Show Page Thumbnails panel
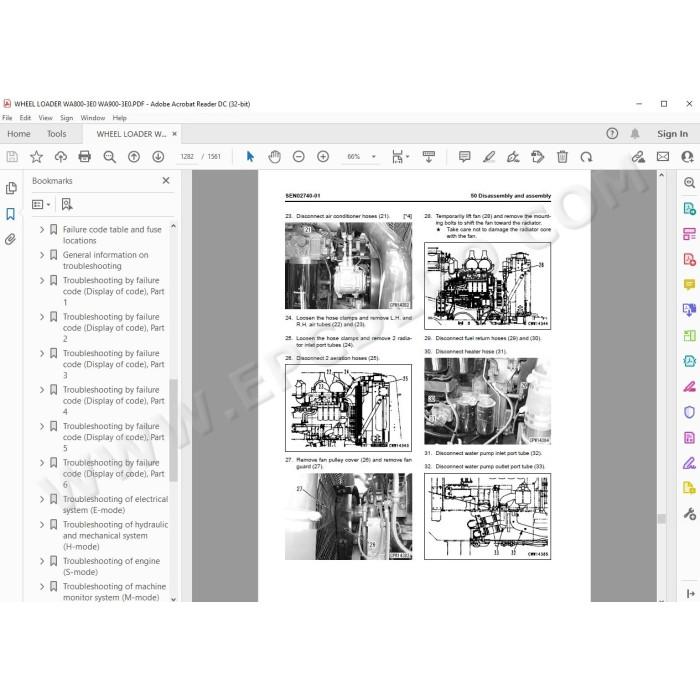The image size is (700, 700). (x=11, y=188)
